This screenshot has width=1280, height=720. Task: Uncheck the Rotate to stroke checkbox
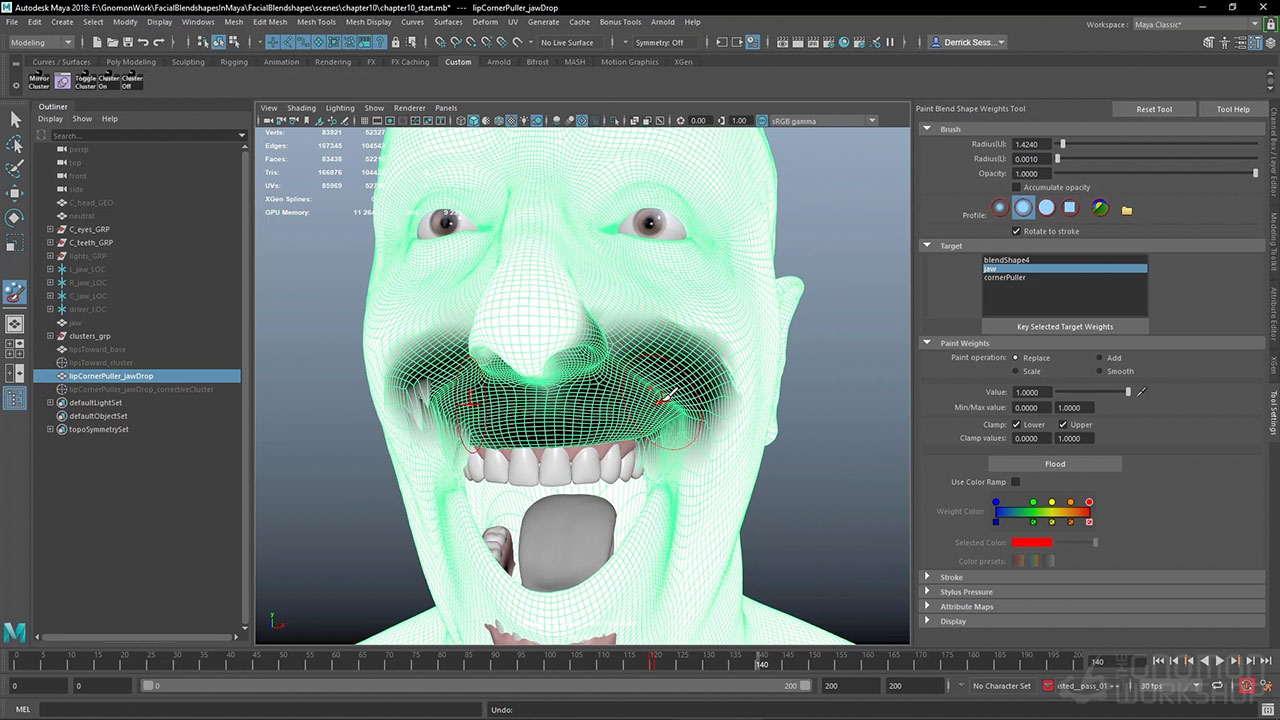pos(1017,231)
